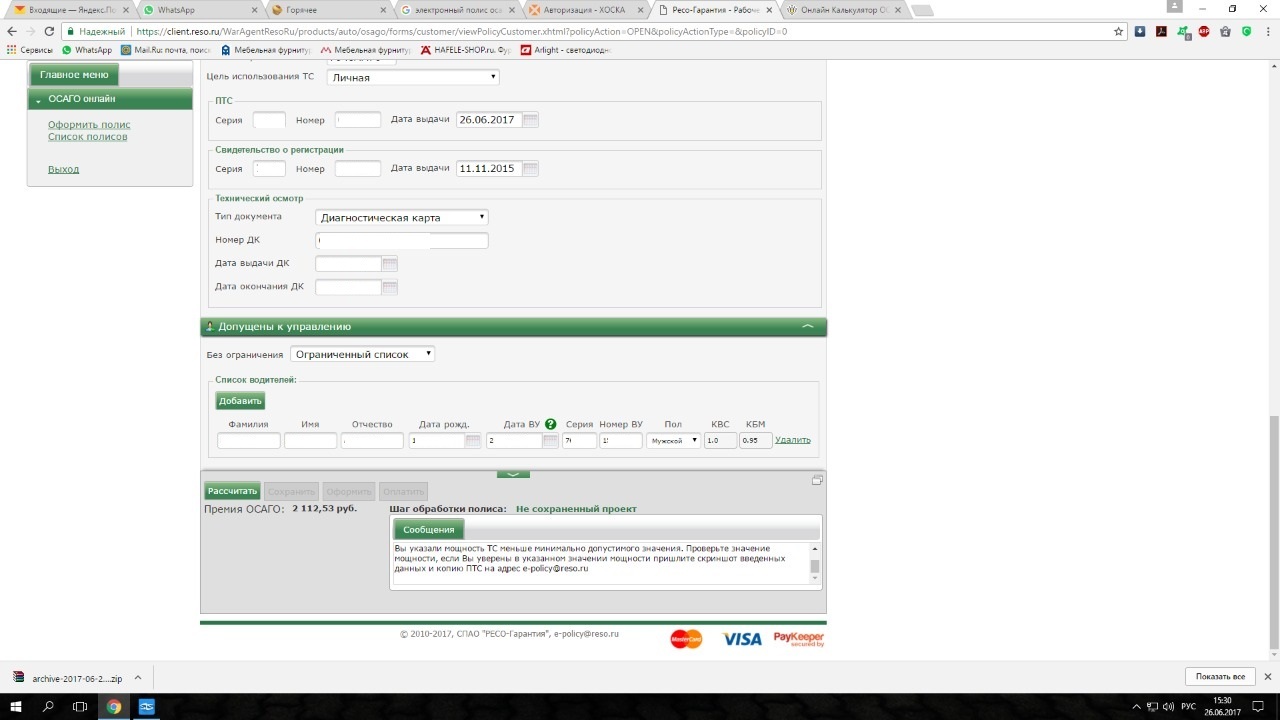This screenshot has width=1280, height=720.
Task: Switch to Онлайн Калькулятор tab
Action: coord(843,9)
